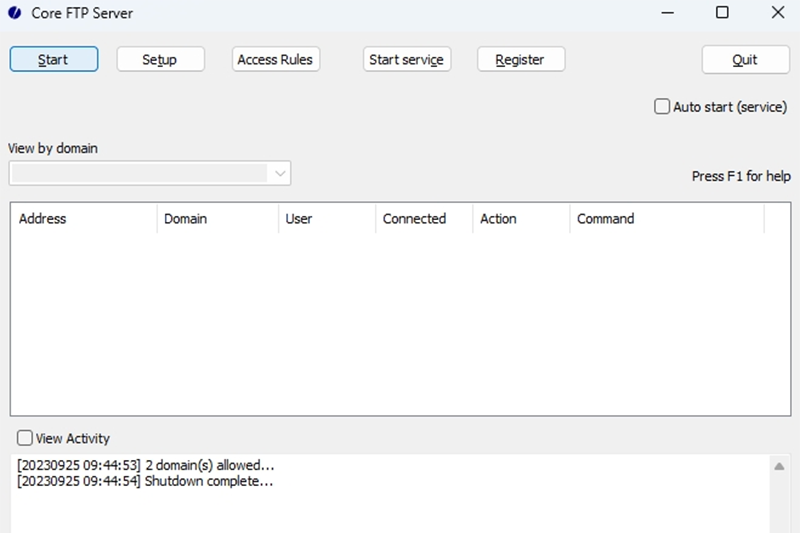The height and width of the screenshot is (533, 800).
Task: Click the log scrollbar up arrow
Action: (779, 466)
